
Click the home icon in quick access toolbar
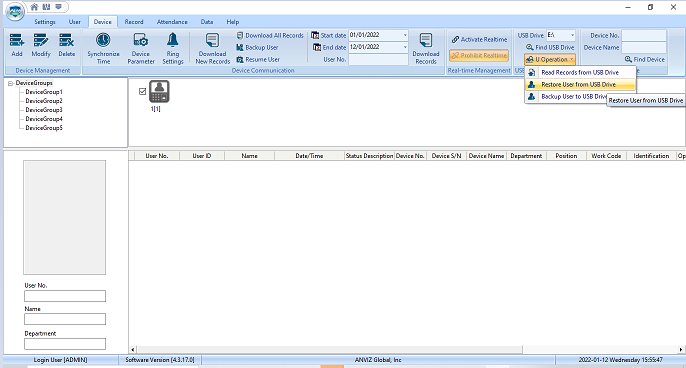click(x=34, y=7)
